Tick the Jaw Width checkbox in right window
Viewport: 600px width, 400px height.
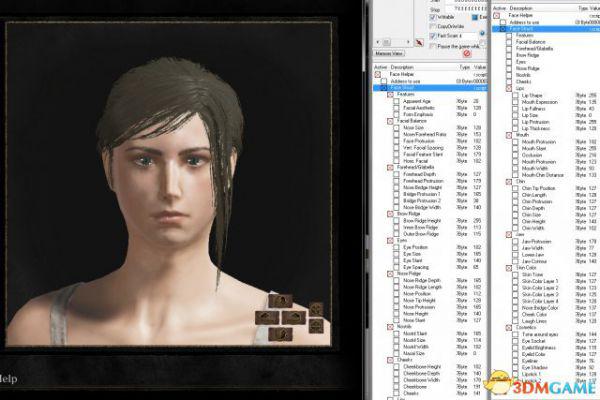point(515,248)
